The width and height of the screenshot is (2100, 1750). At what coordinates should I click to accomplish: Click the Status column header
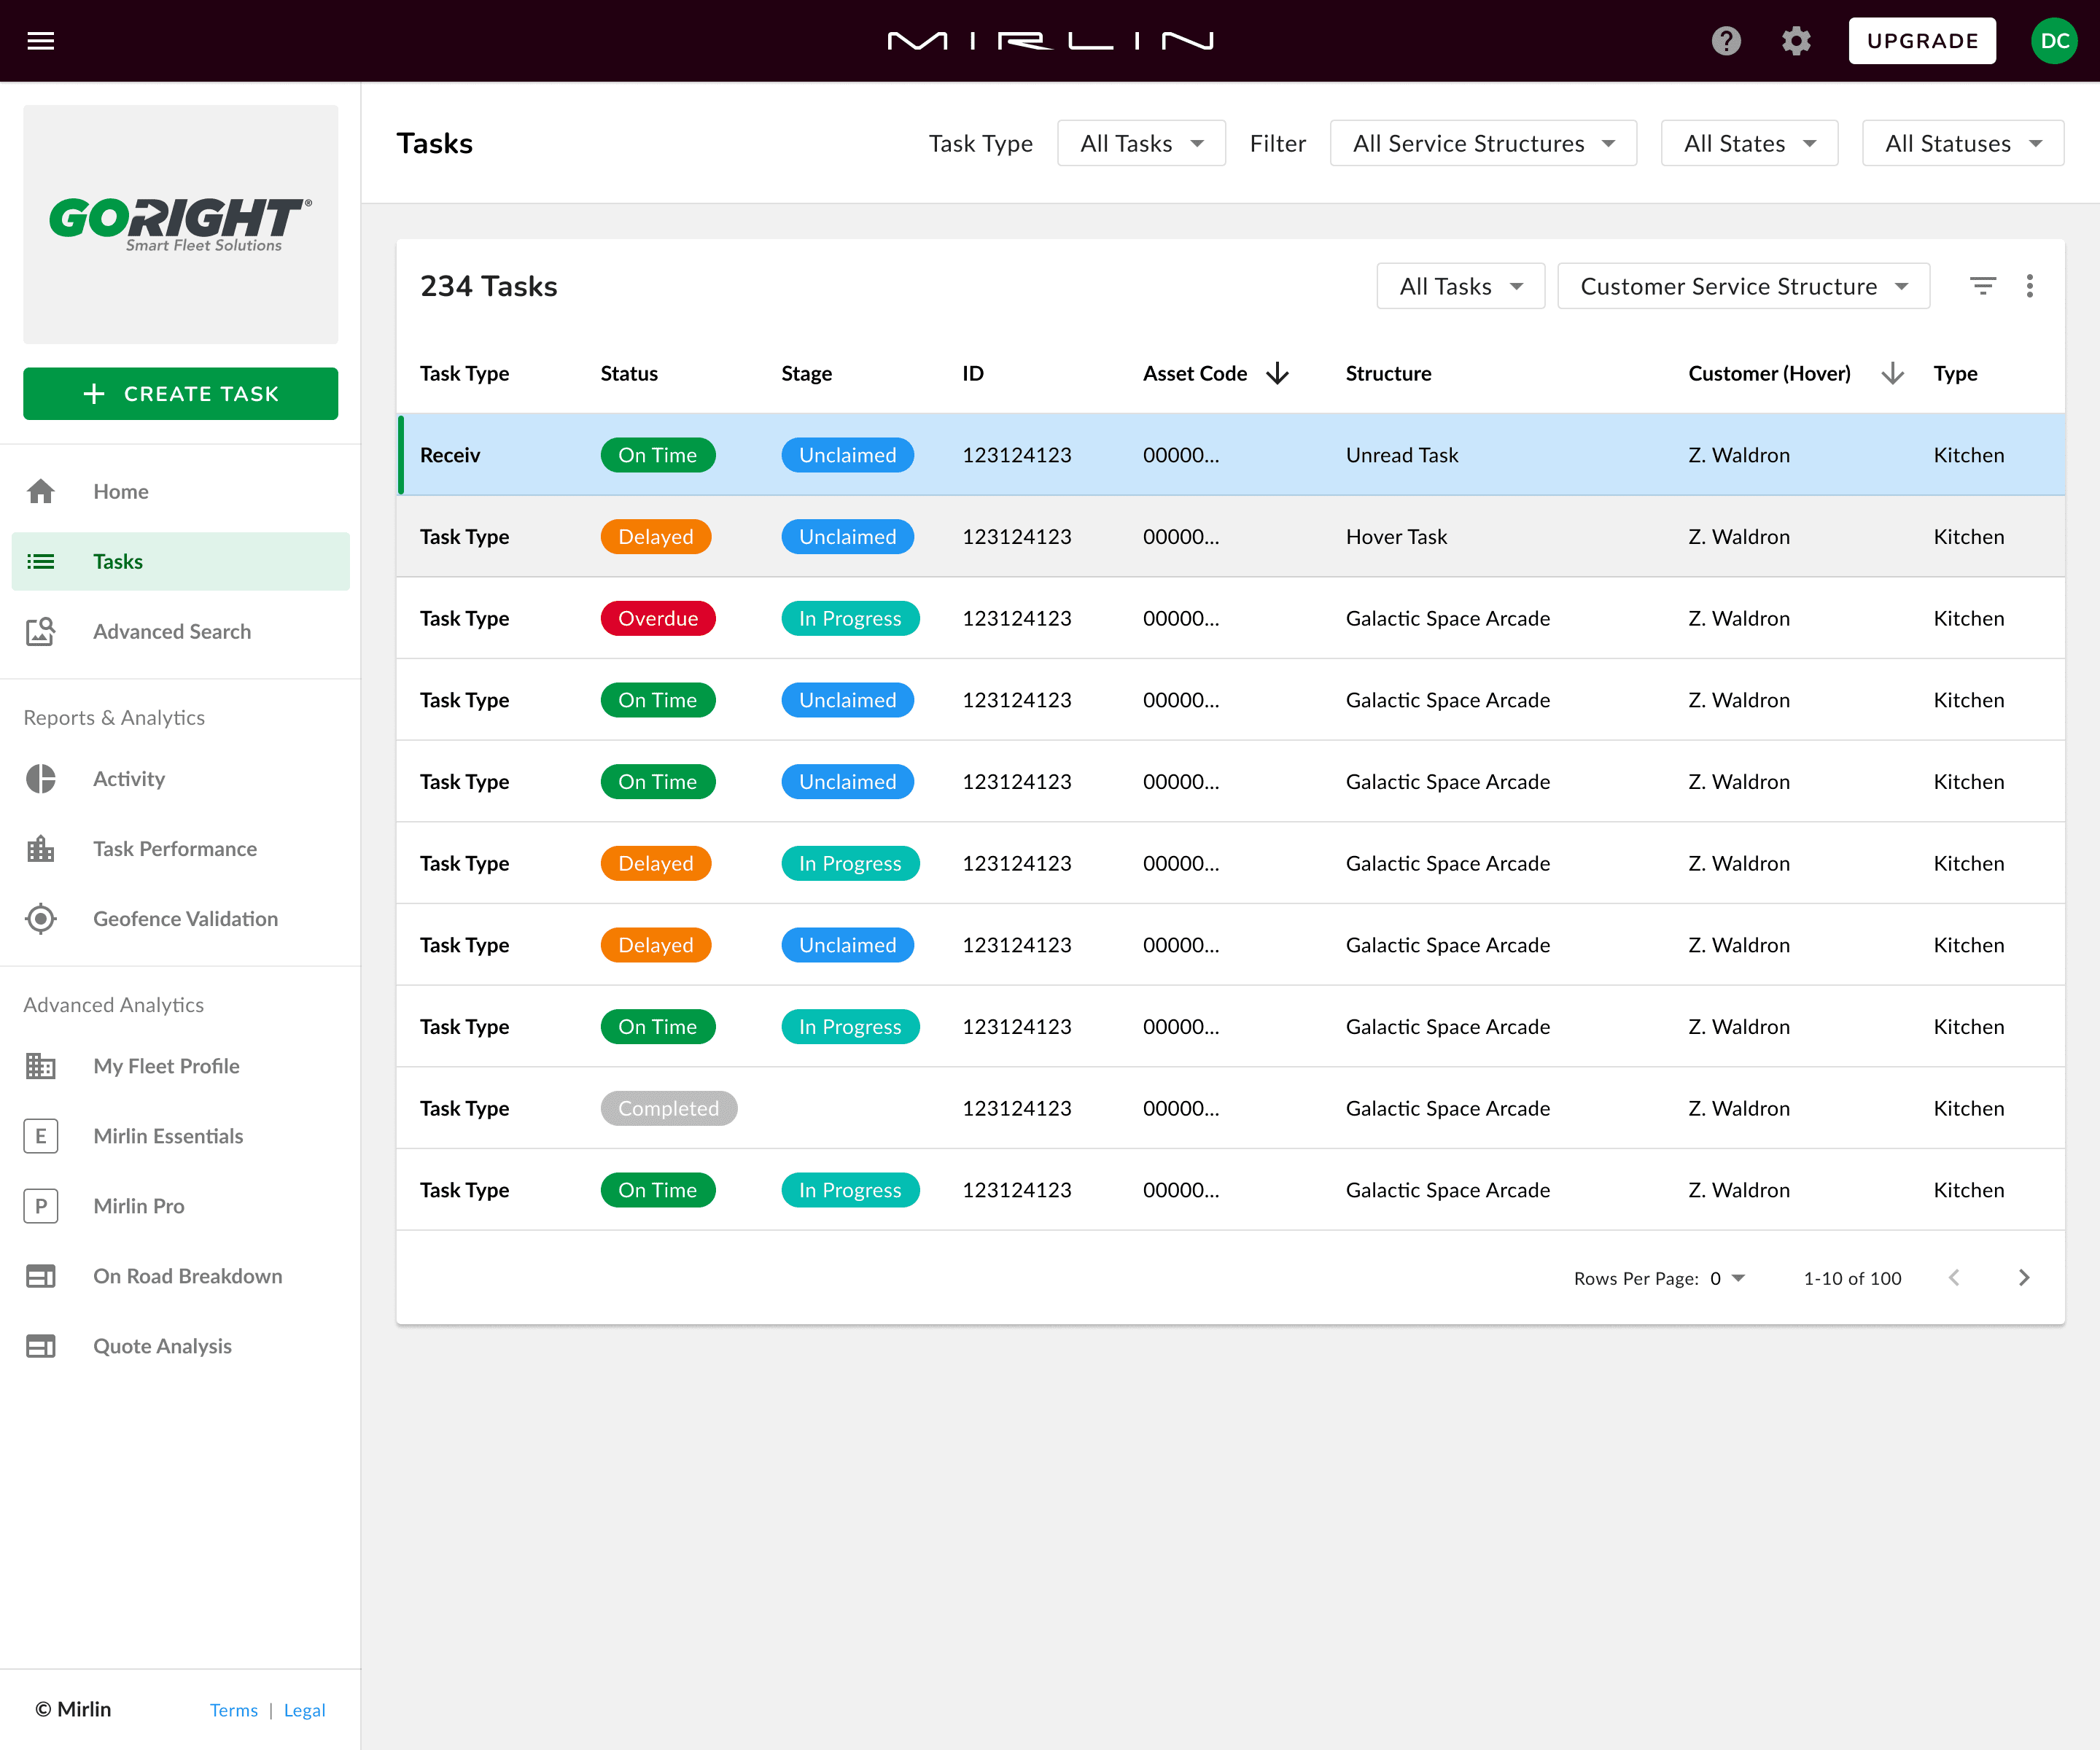tap(629, 373)
